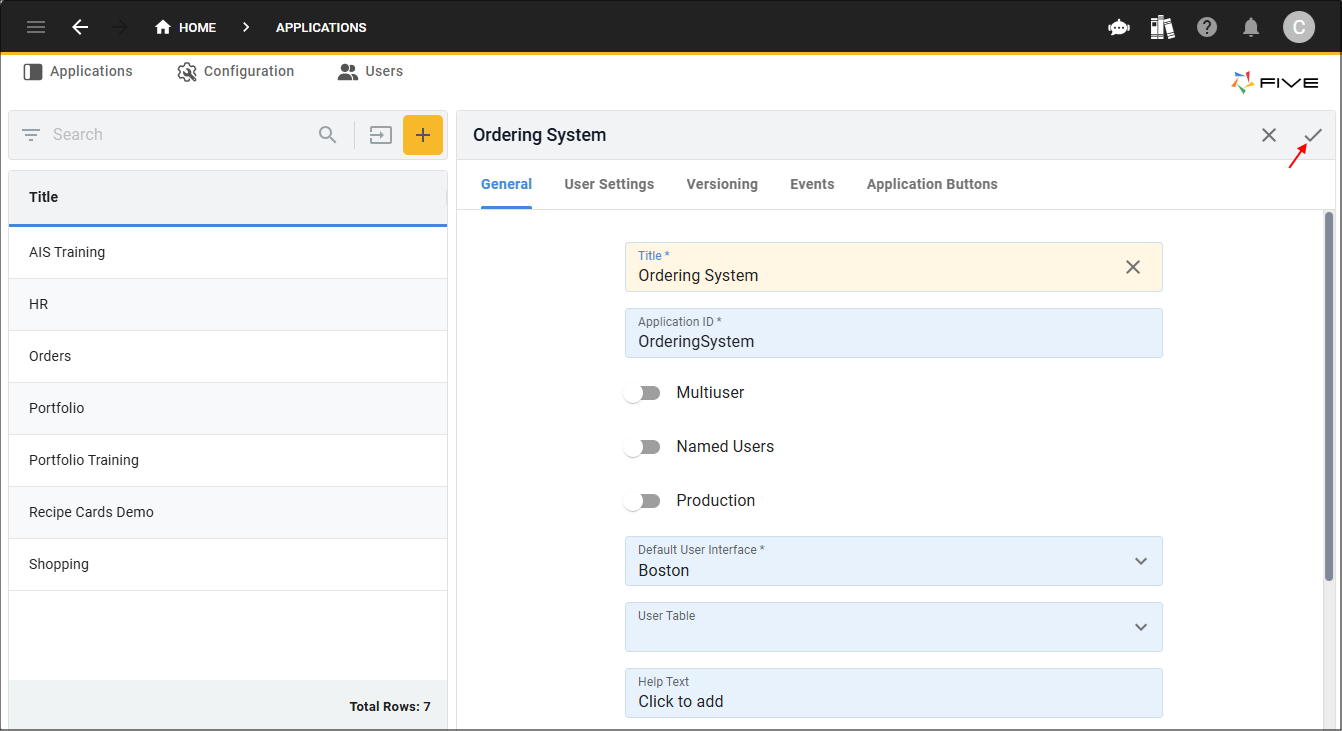Select the AIS Training row
Screen dimensions: 1342x731
(x=228, y=252)
